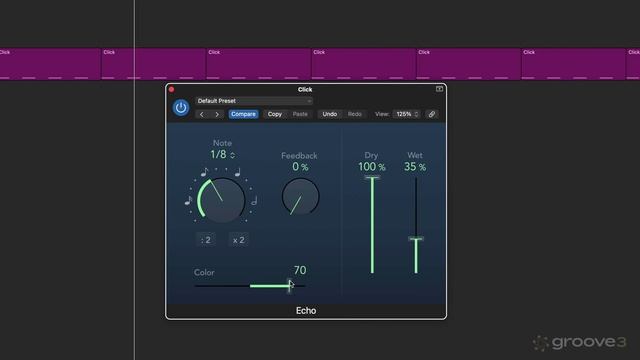Select the Click region under the playhead
The image size is (640, 360).
153,64
